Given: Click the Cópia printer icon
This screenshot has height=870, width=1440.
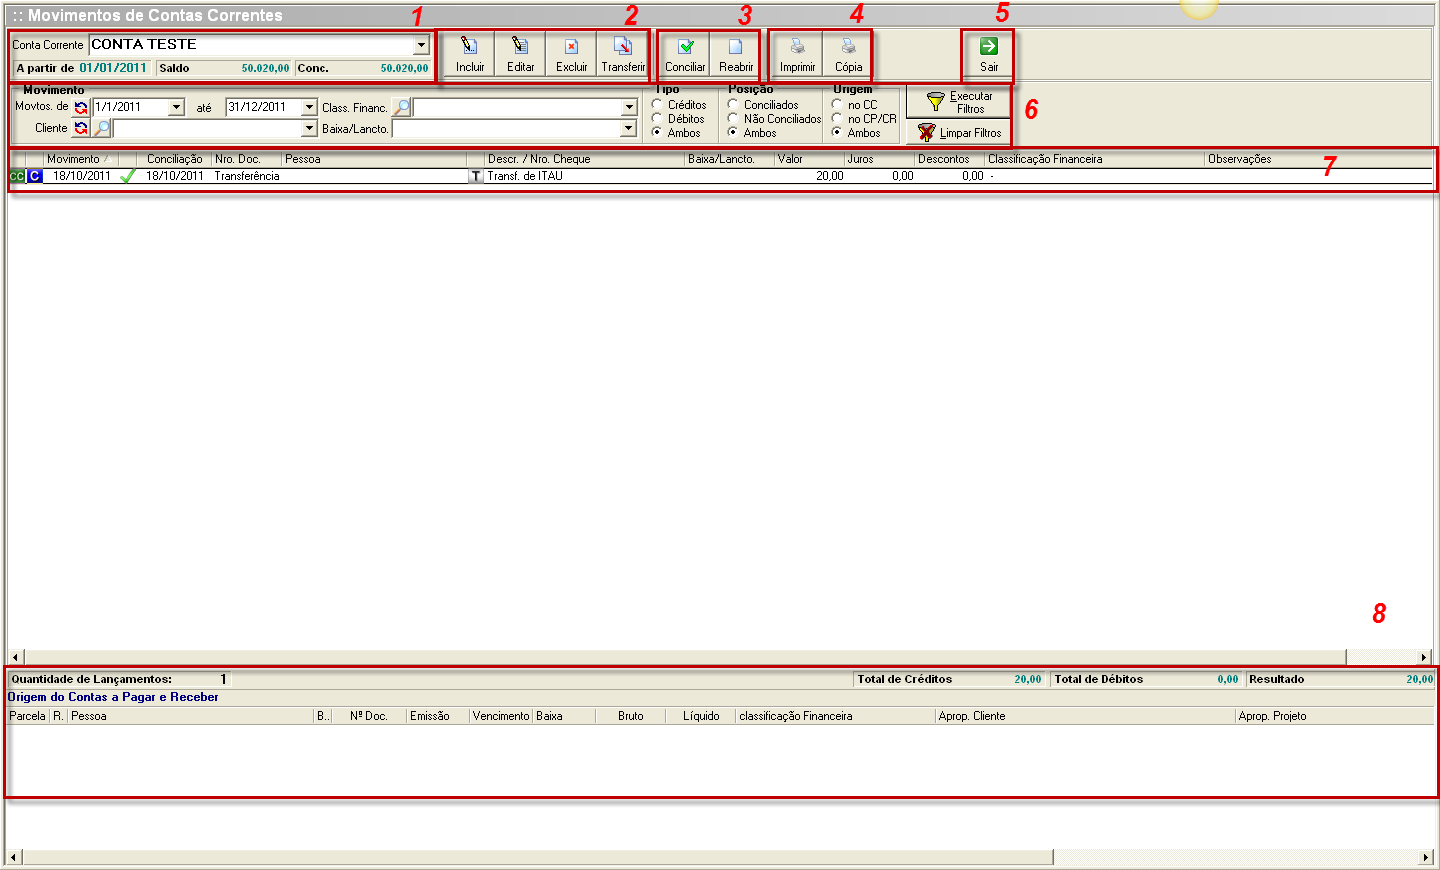Looking at the screenshot, I should tap(848, 46).
